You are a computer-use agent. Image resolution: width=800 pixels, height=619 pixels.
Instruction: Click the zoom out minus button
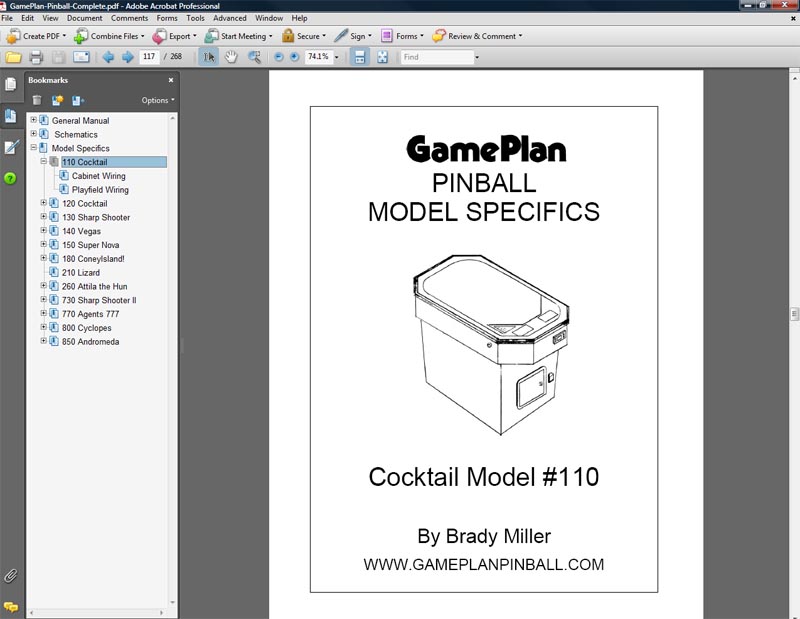coord(279,57)
